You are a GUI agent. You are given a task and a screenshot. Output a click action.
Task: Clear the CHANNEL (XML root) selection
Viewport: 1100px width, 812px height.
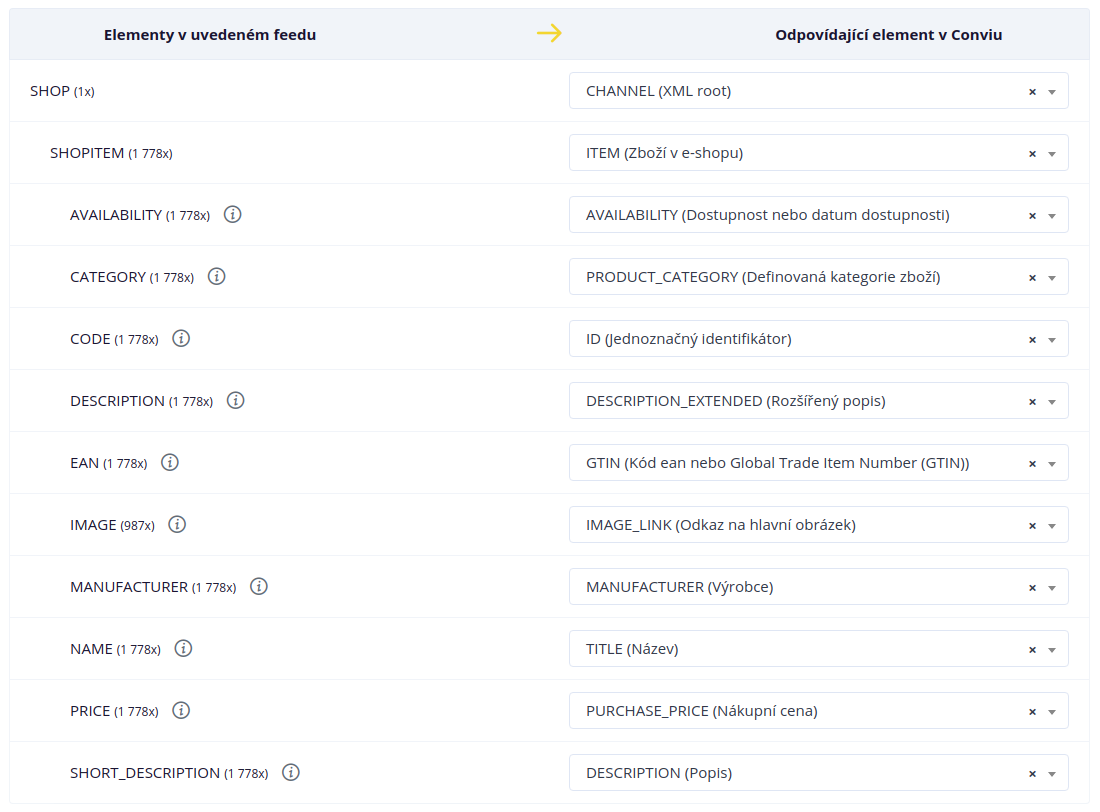tap(1032, 92)
